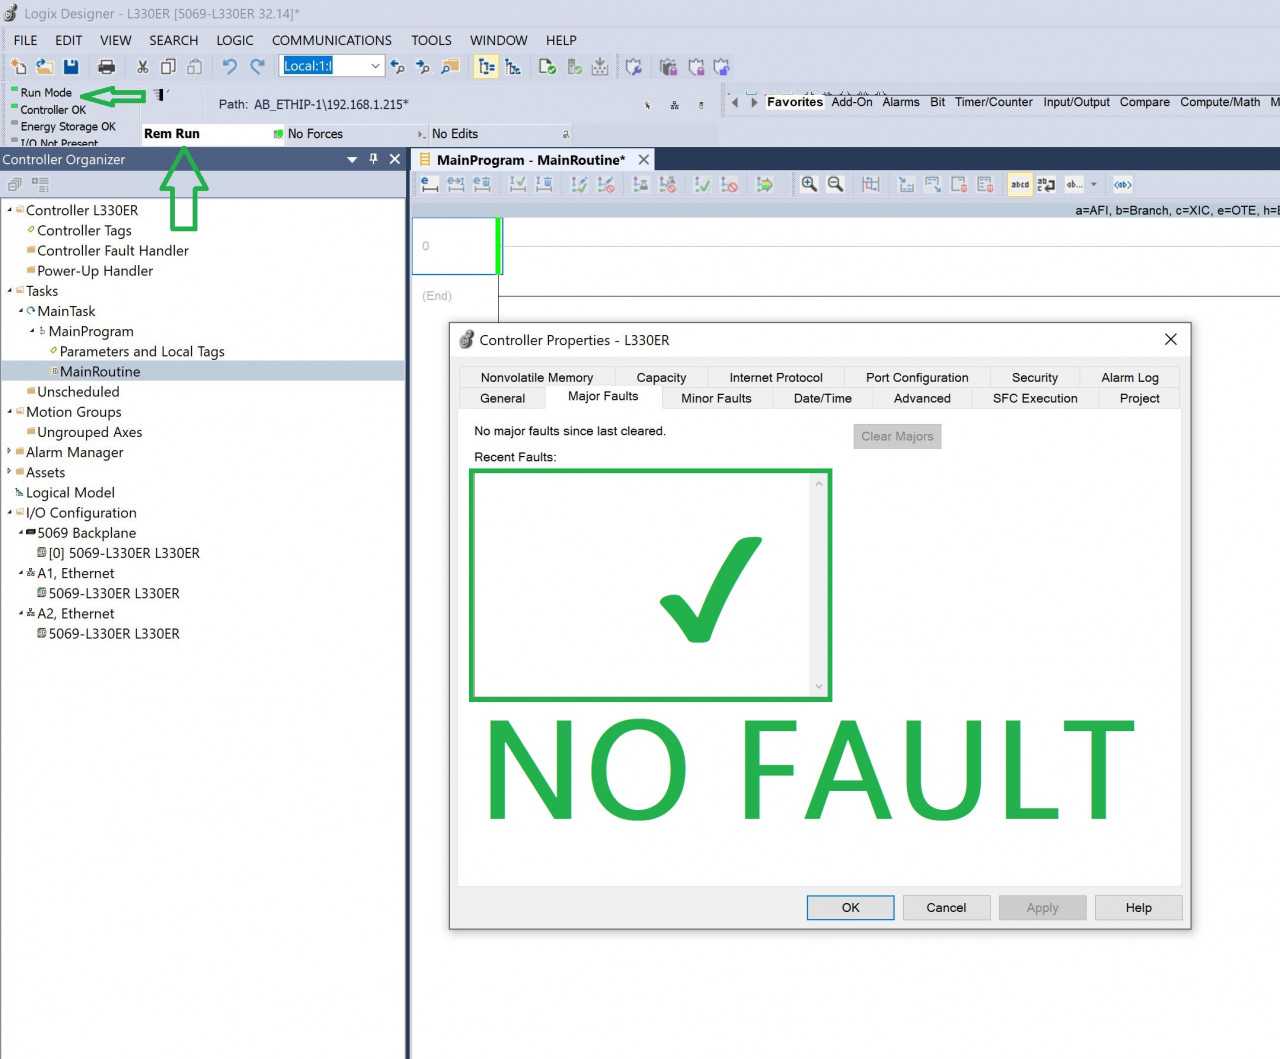Select Logical Model in the organizer tree

coord(70,493)
